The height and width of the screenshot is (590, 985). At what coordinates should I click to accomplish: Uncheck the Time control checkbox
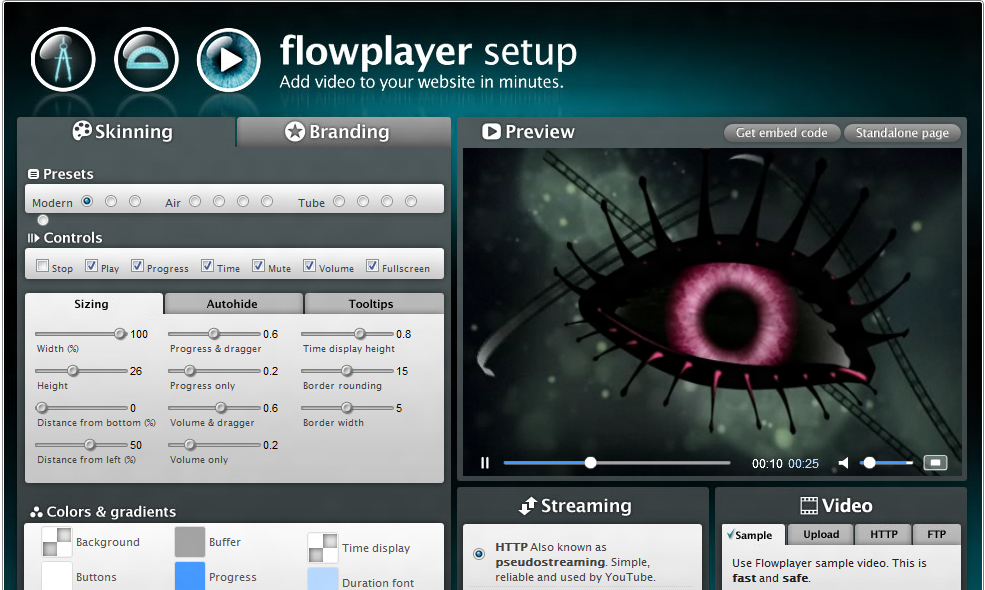207,266
